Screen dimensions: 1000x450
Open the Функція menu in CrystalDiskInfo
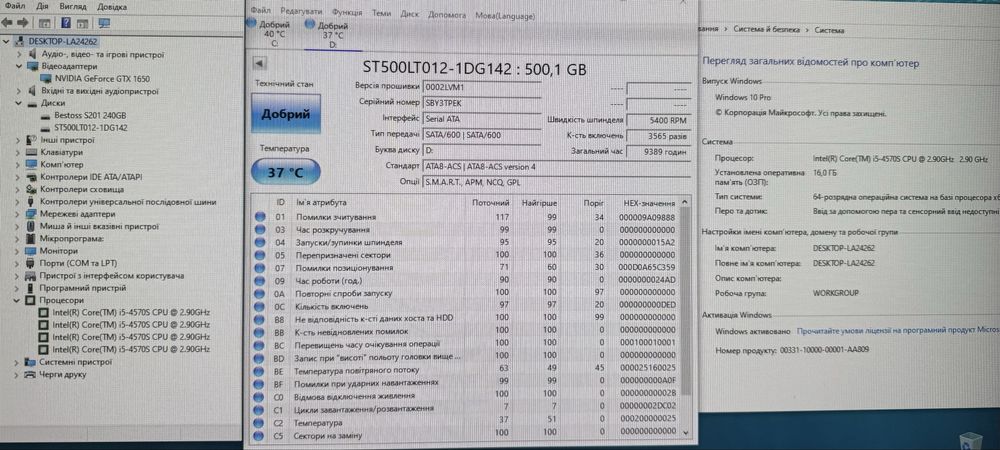point(347,12)
